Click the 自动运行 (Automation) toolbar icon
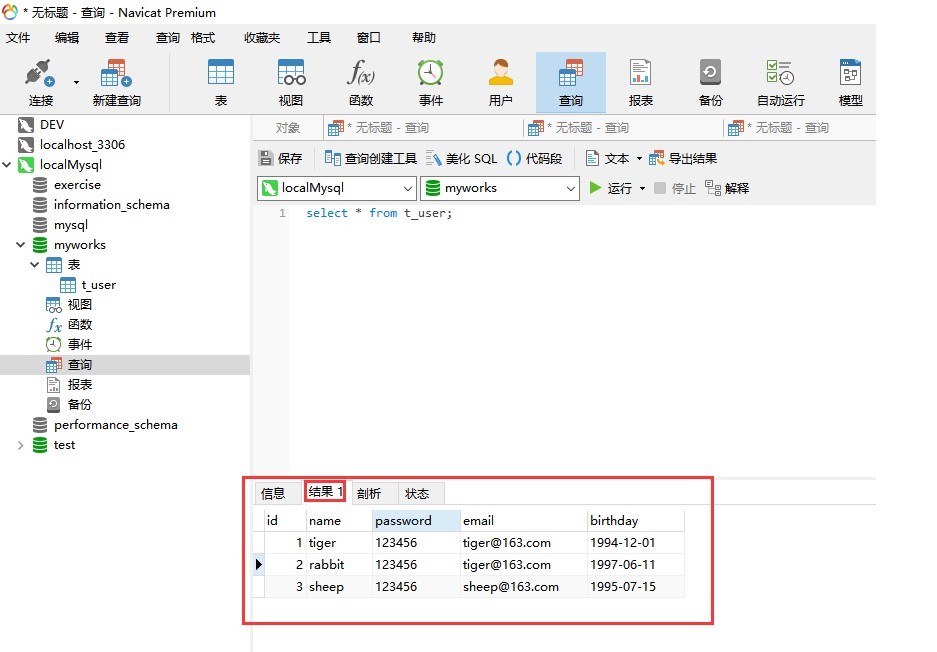Viewport: 937px width, 652px height. 780,82
